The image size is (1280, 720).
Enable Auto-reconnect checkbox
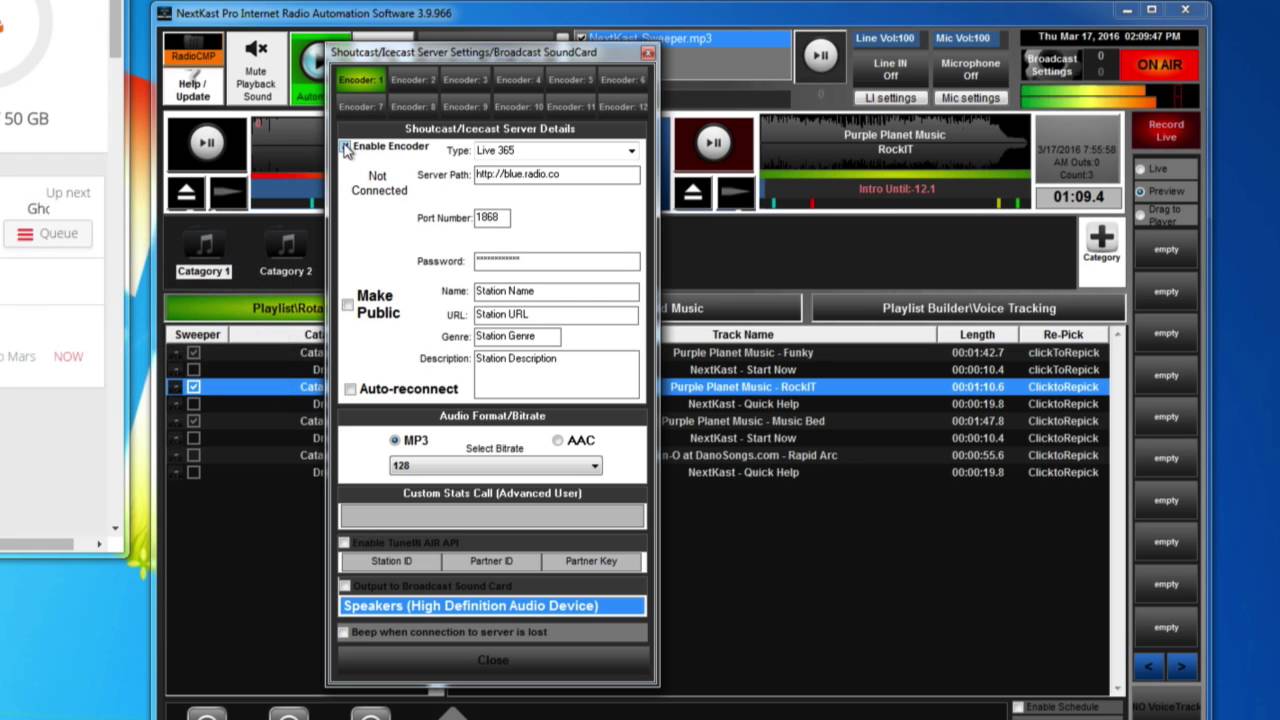click(x=350, y=389)
